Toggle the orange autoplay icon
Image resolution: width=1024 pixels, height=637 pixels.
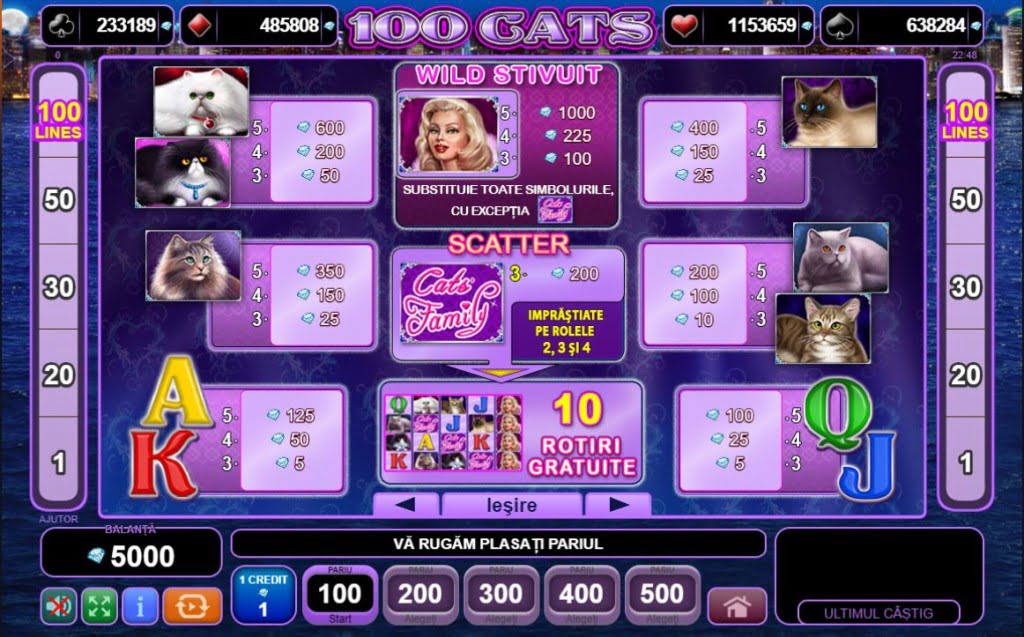[192, 606]
